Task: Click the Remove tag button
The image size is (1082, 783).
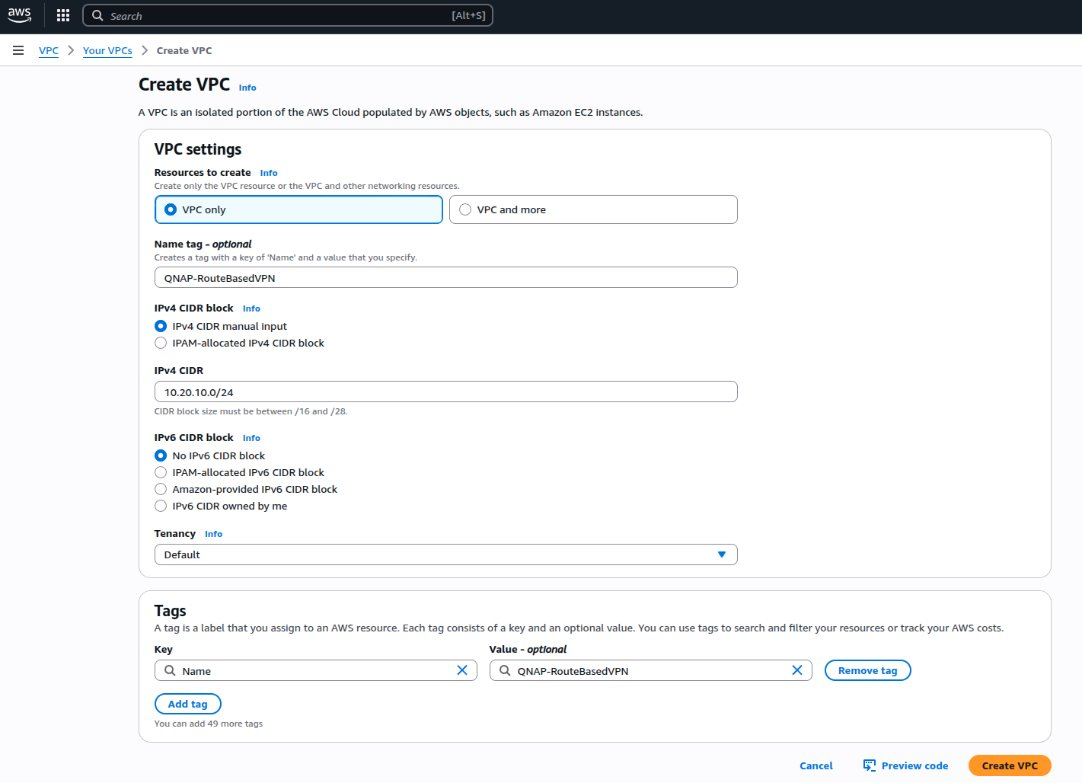Action: [x=867, y=670]
